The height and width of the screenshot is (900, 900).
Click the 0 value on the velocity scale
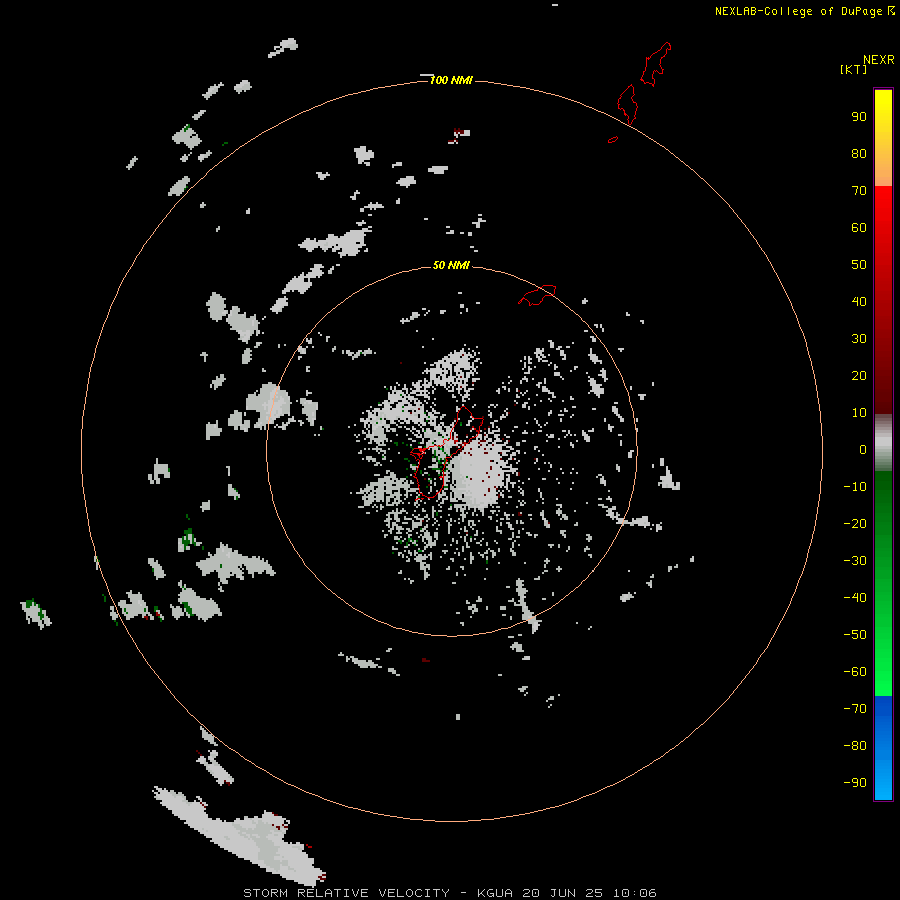[x=863, y=450]
